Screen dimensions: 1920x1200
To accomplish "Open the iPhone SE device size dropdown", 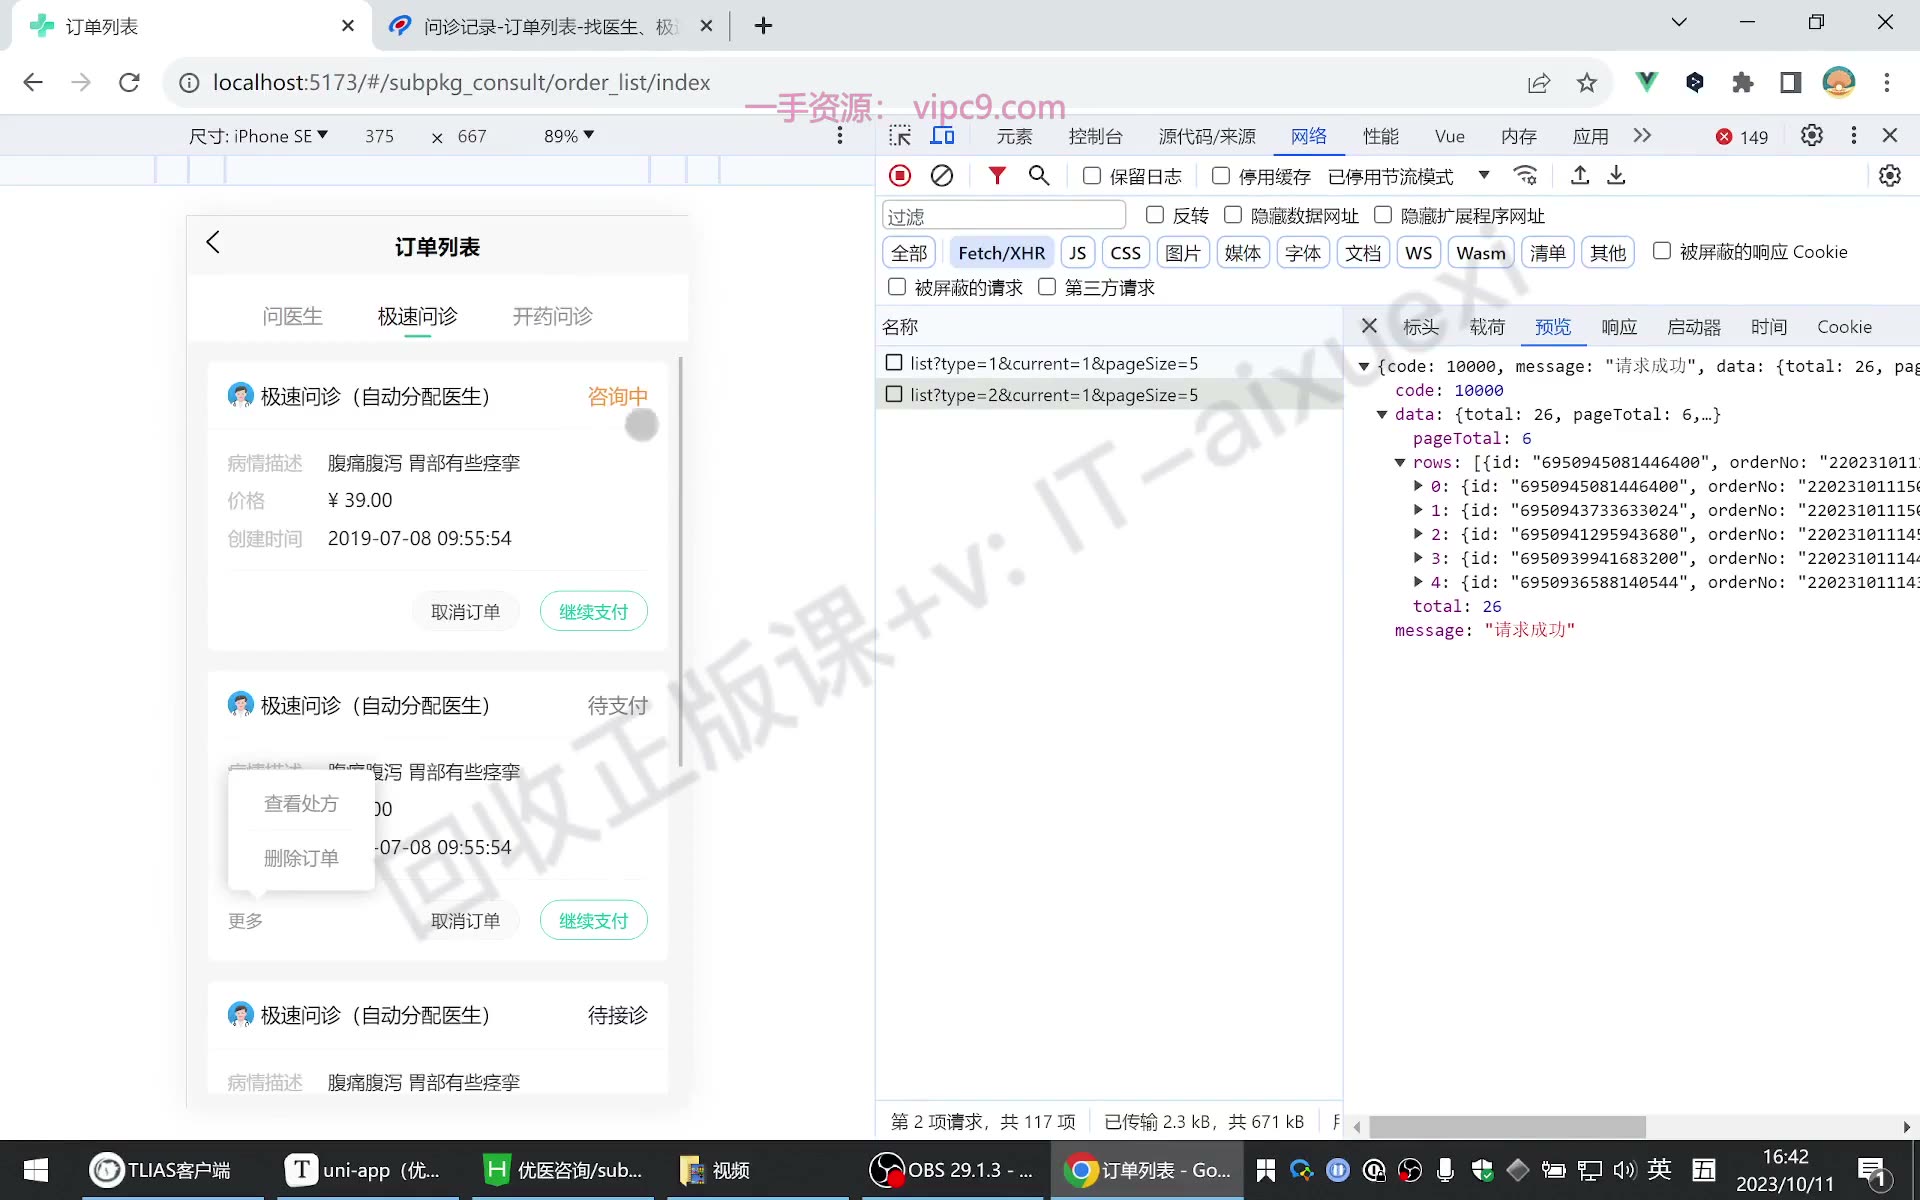I will pyautogui.click(x=259, y=136).
